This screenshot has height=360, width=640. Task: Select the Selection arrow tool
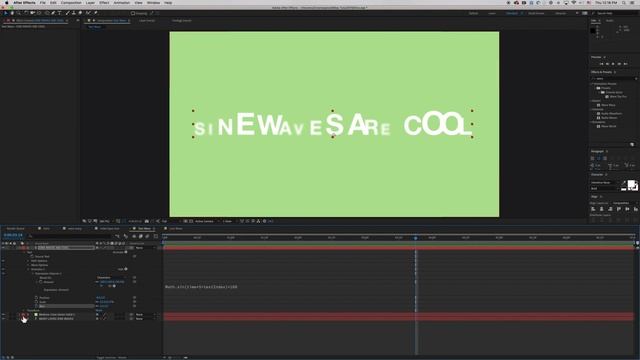(x=6, y=13)
